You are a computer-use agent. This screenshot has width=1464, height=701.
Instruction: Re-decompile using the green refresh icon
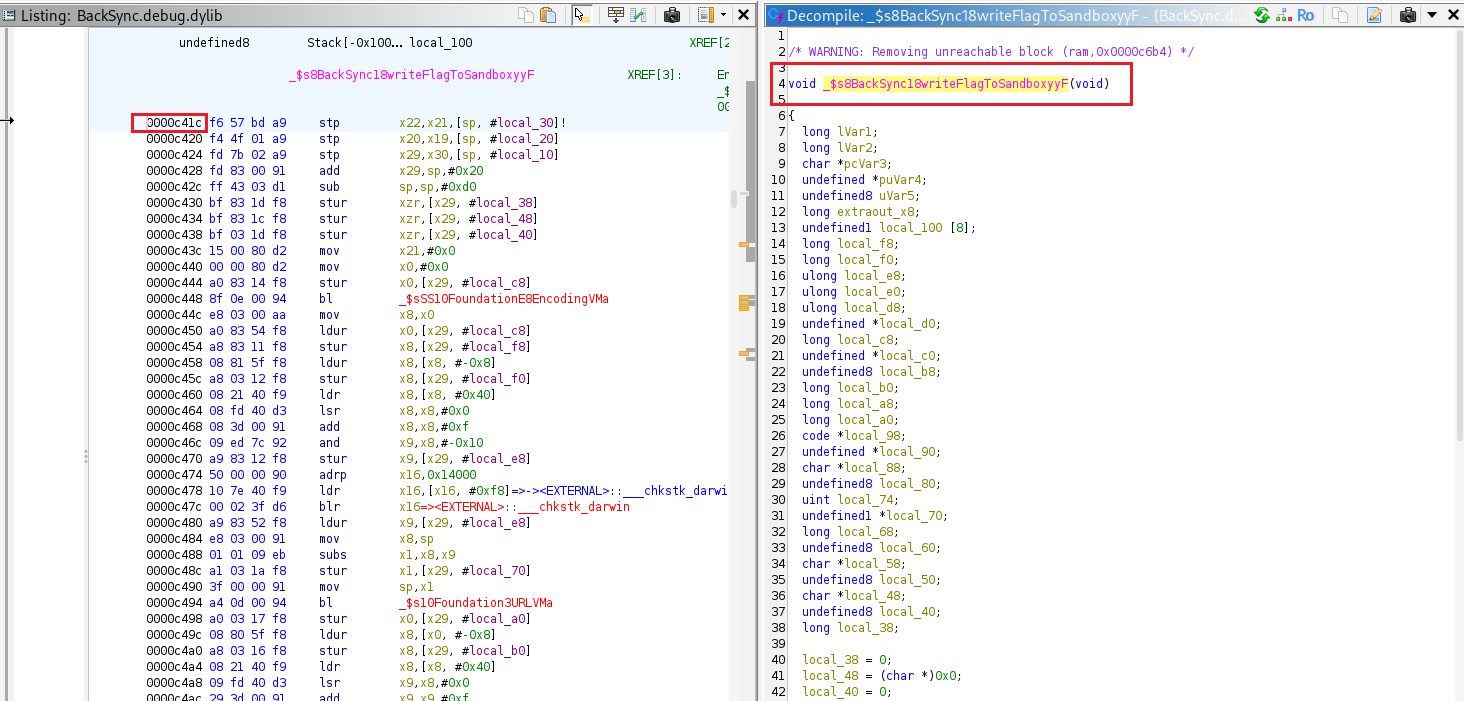click(1262, 15)
